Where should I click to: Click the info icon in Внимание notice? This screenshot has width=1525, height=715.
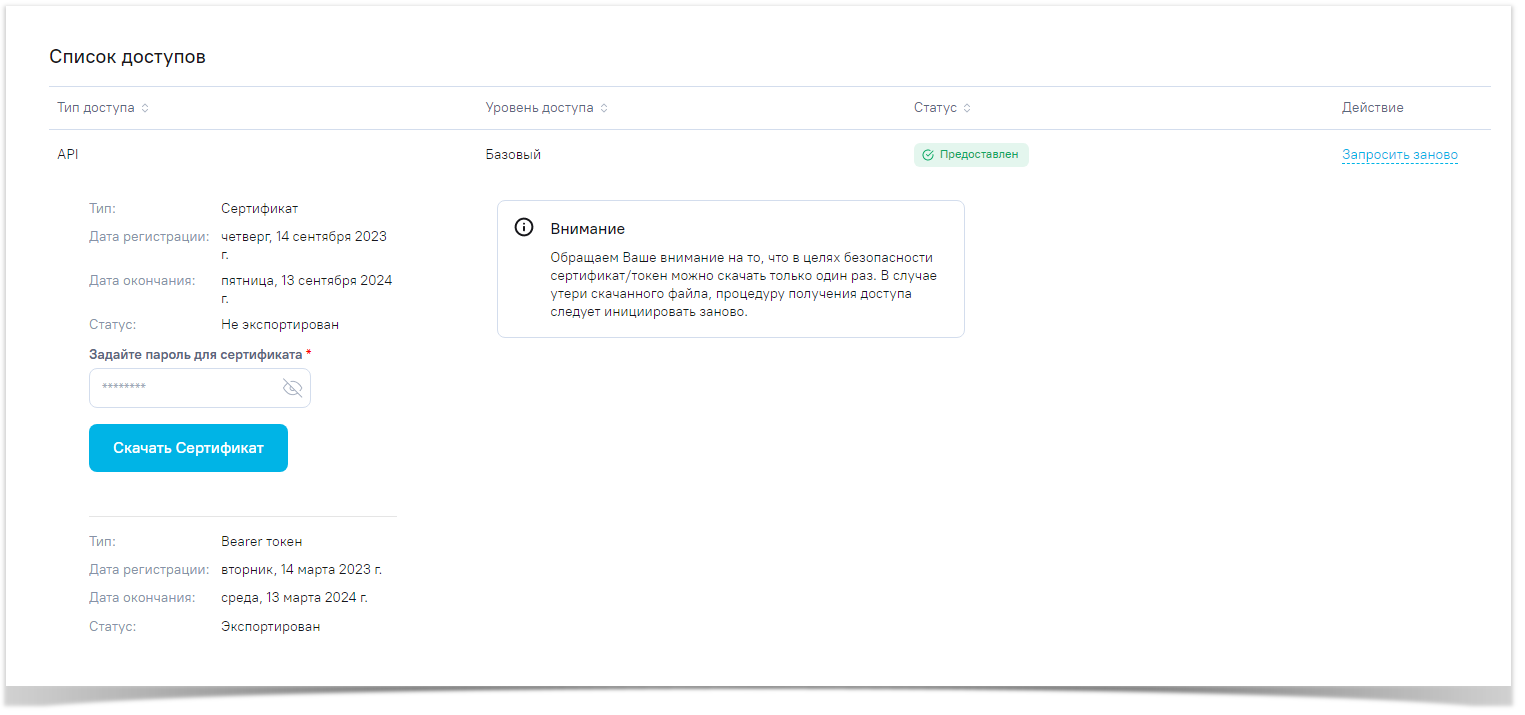pyautogui.click(x=524, y=228)
